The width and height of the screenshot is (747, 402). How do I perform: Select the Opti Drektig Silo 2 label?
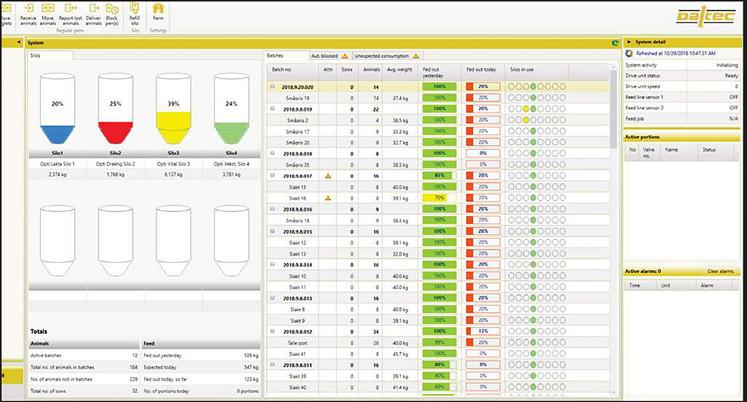point(116,164)
